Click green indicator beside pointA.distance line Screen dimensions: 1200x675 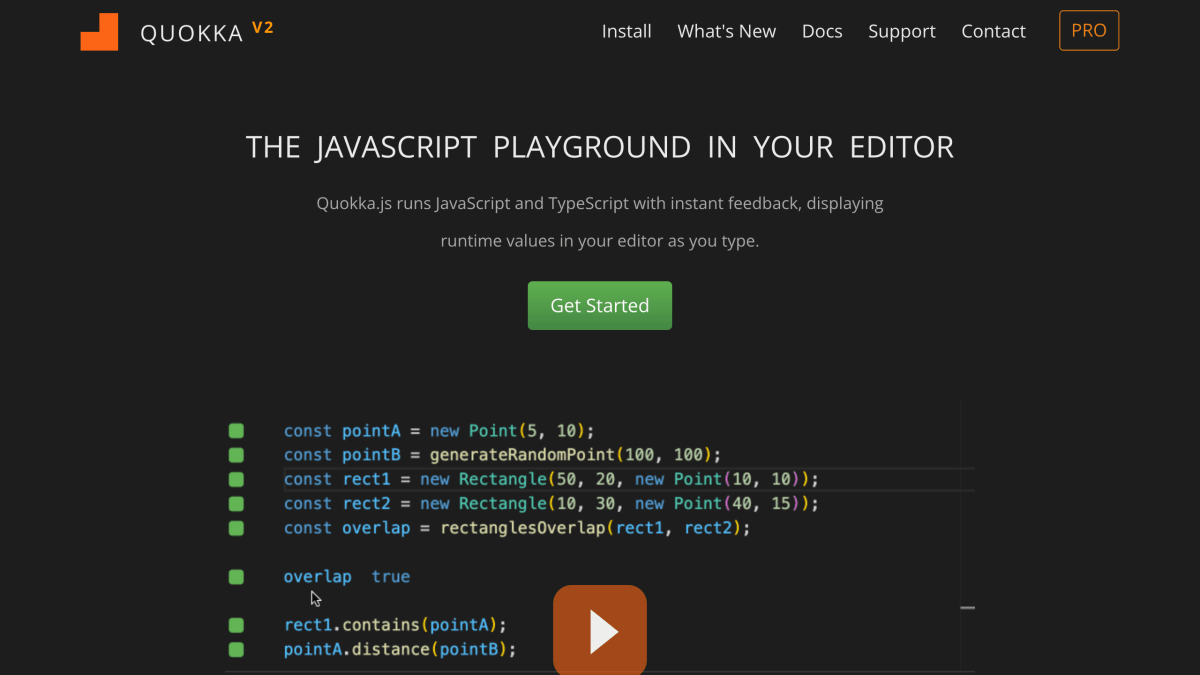[x=236, y=649]
